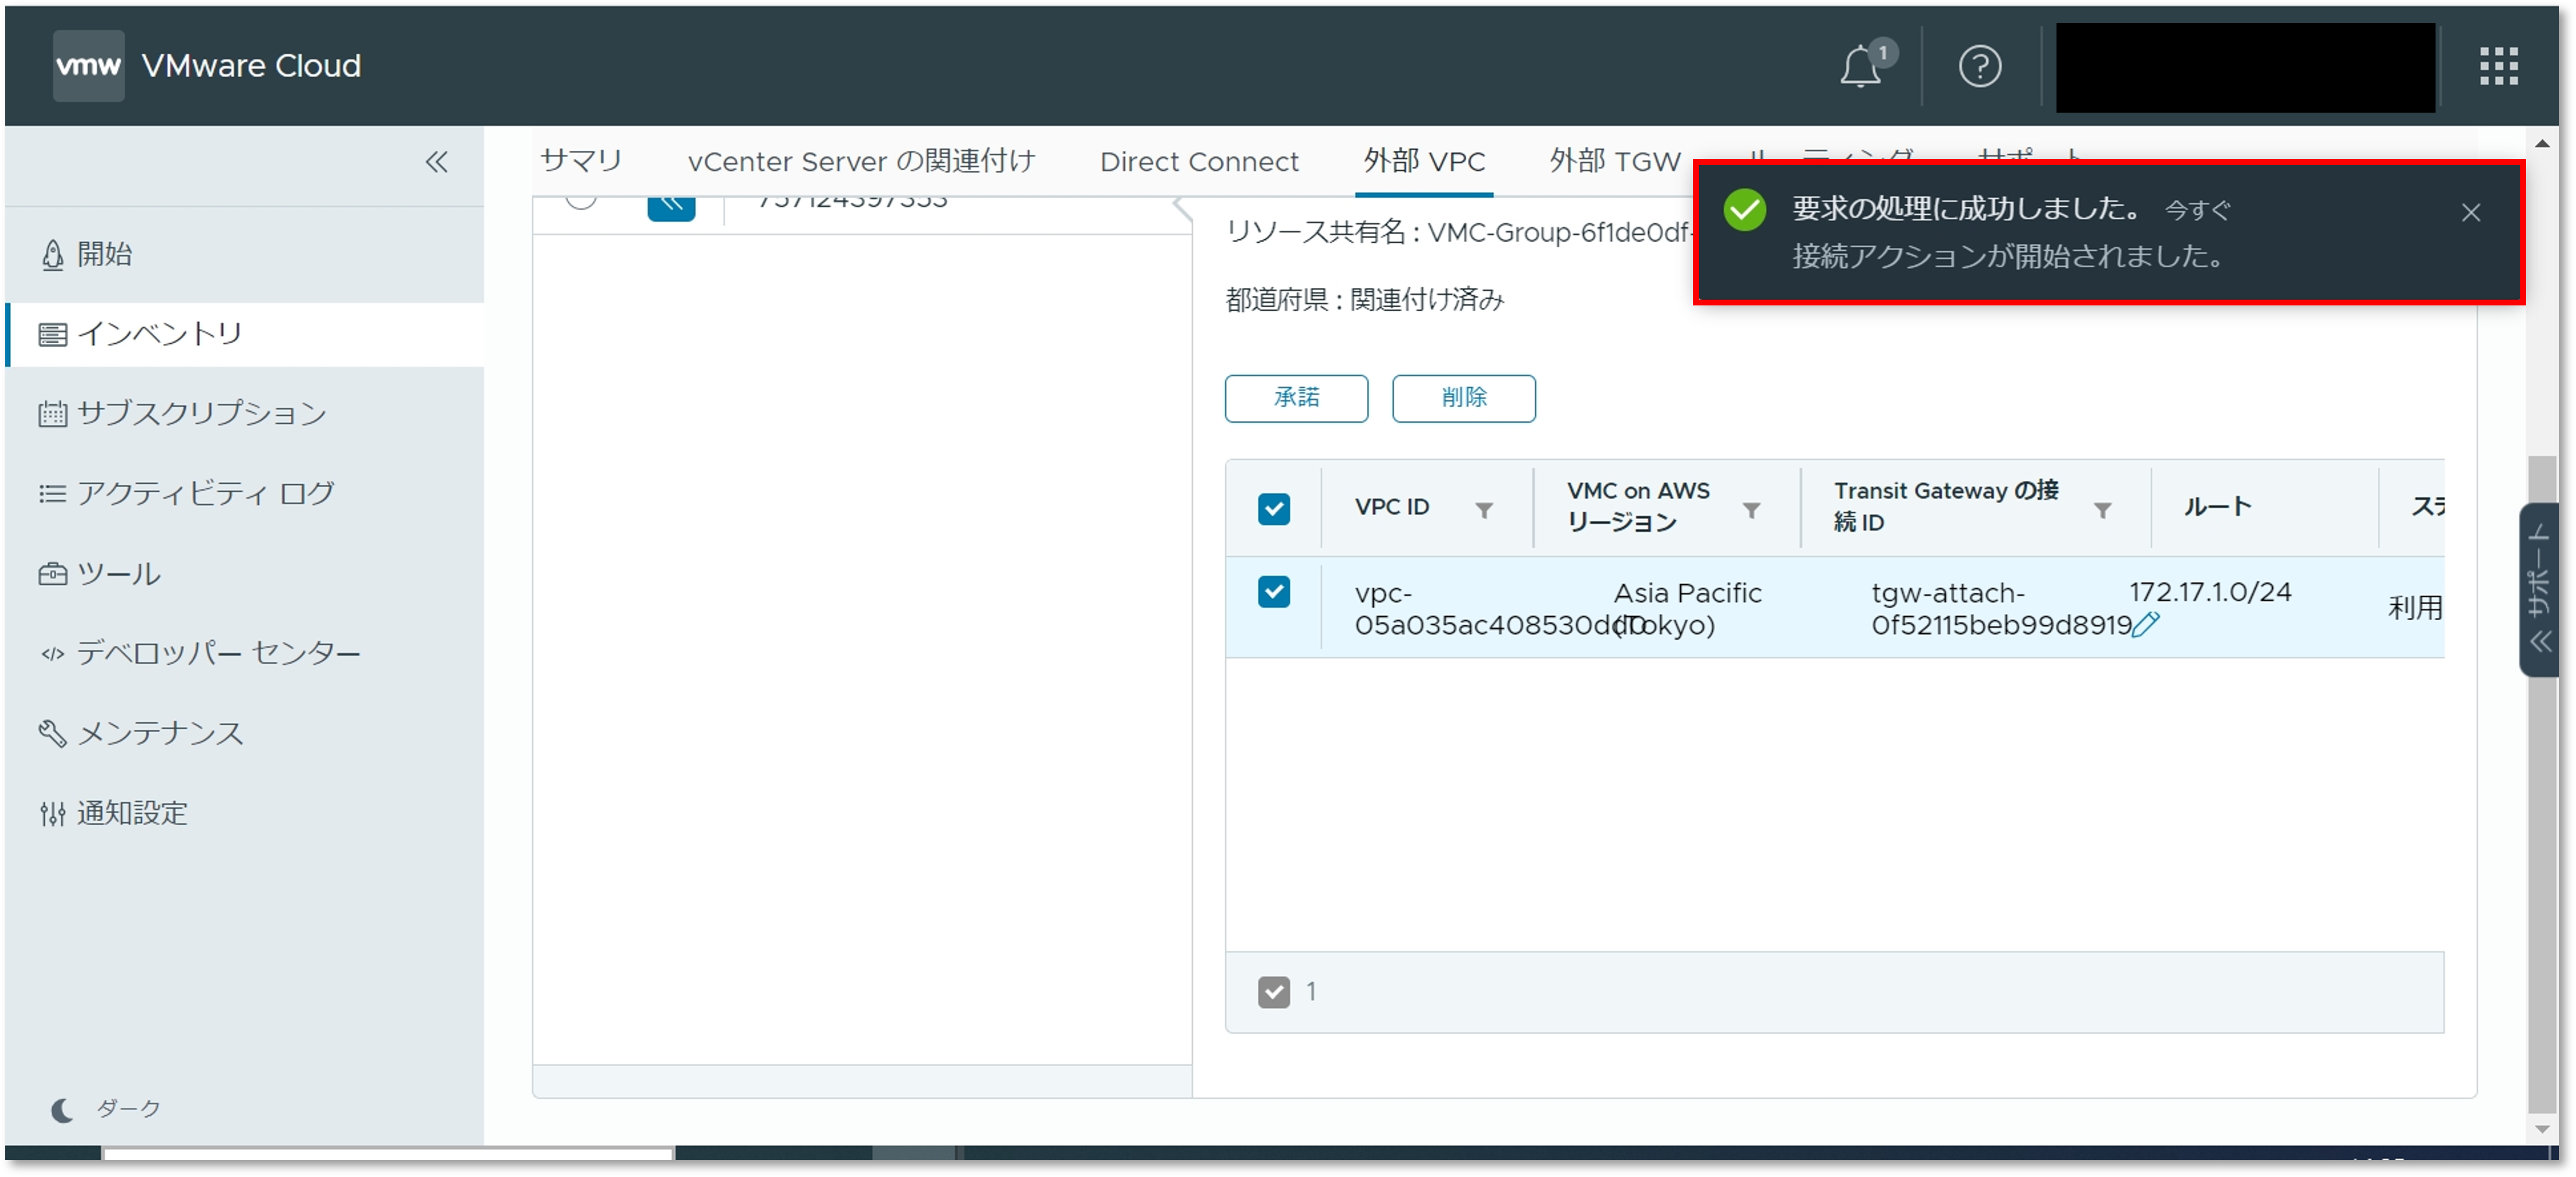Collapse the left navigation sidebar
The height and width of the screenshot is (1177, 2576).
436,162
